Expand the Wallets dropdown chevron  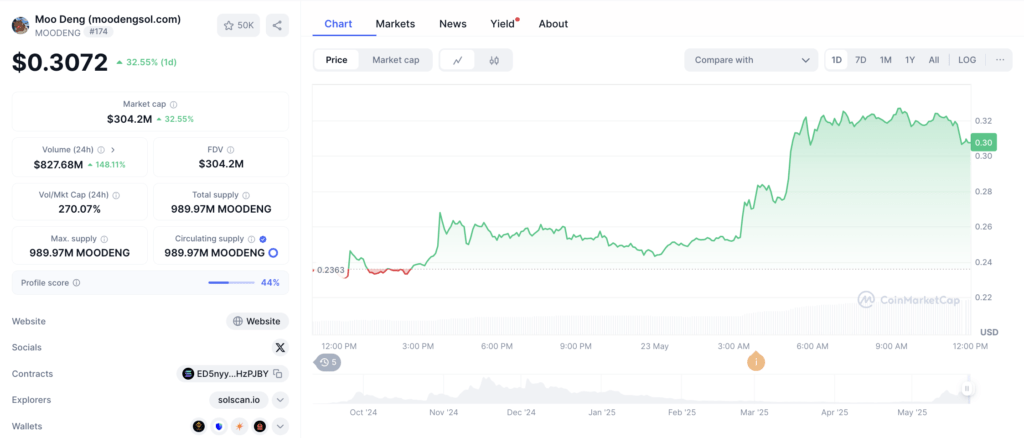(280, 426)
